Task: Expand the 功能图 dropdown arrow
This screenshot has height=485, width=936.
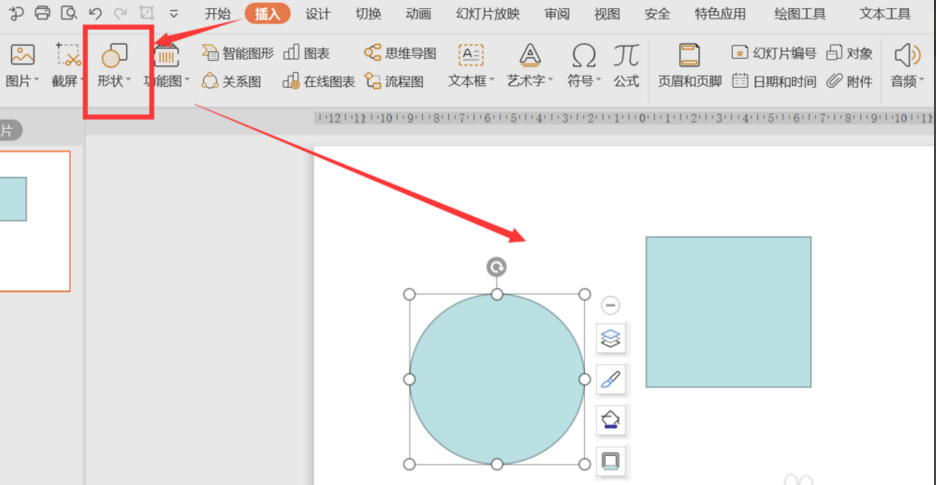Action: coord(187,80)
